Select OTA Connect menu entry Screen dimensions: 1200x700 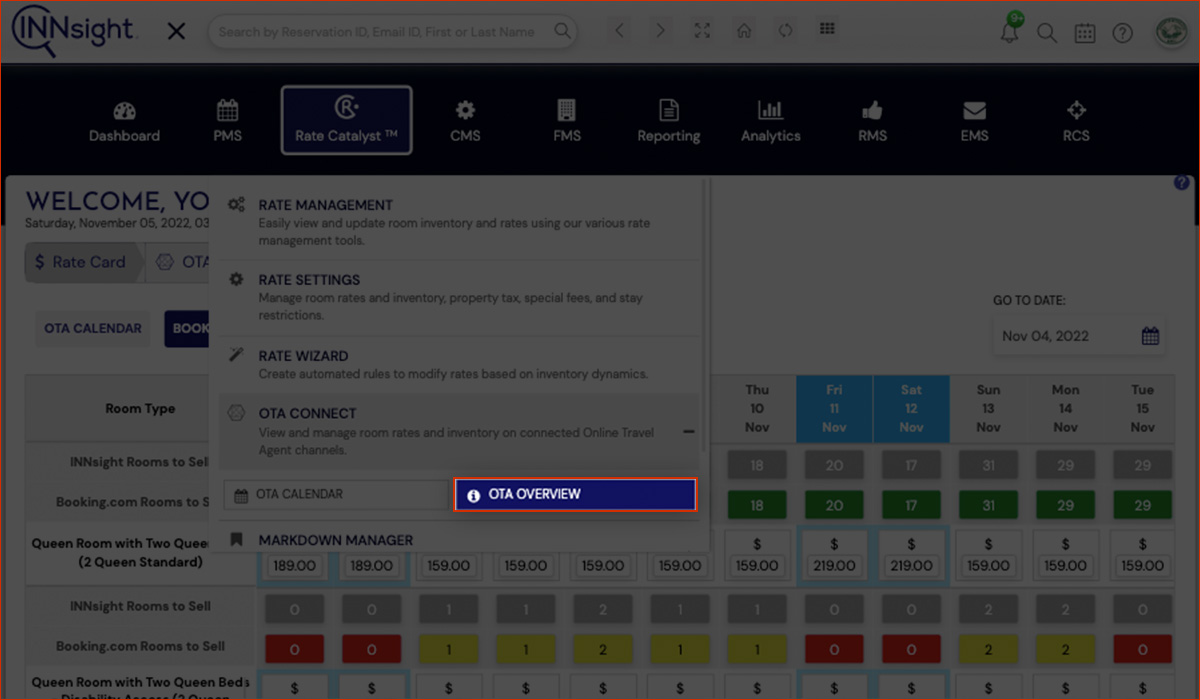[460, 431]
